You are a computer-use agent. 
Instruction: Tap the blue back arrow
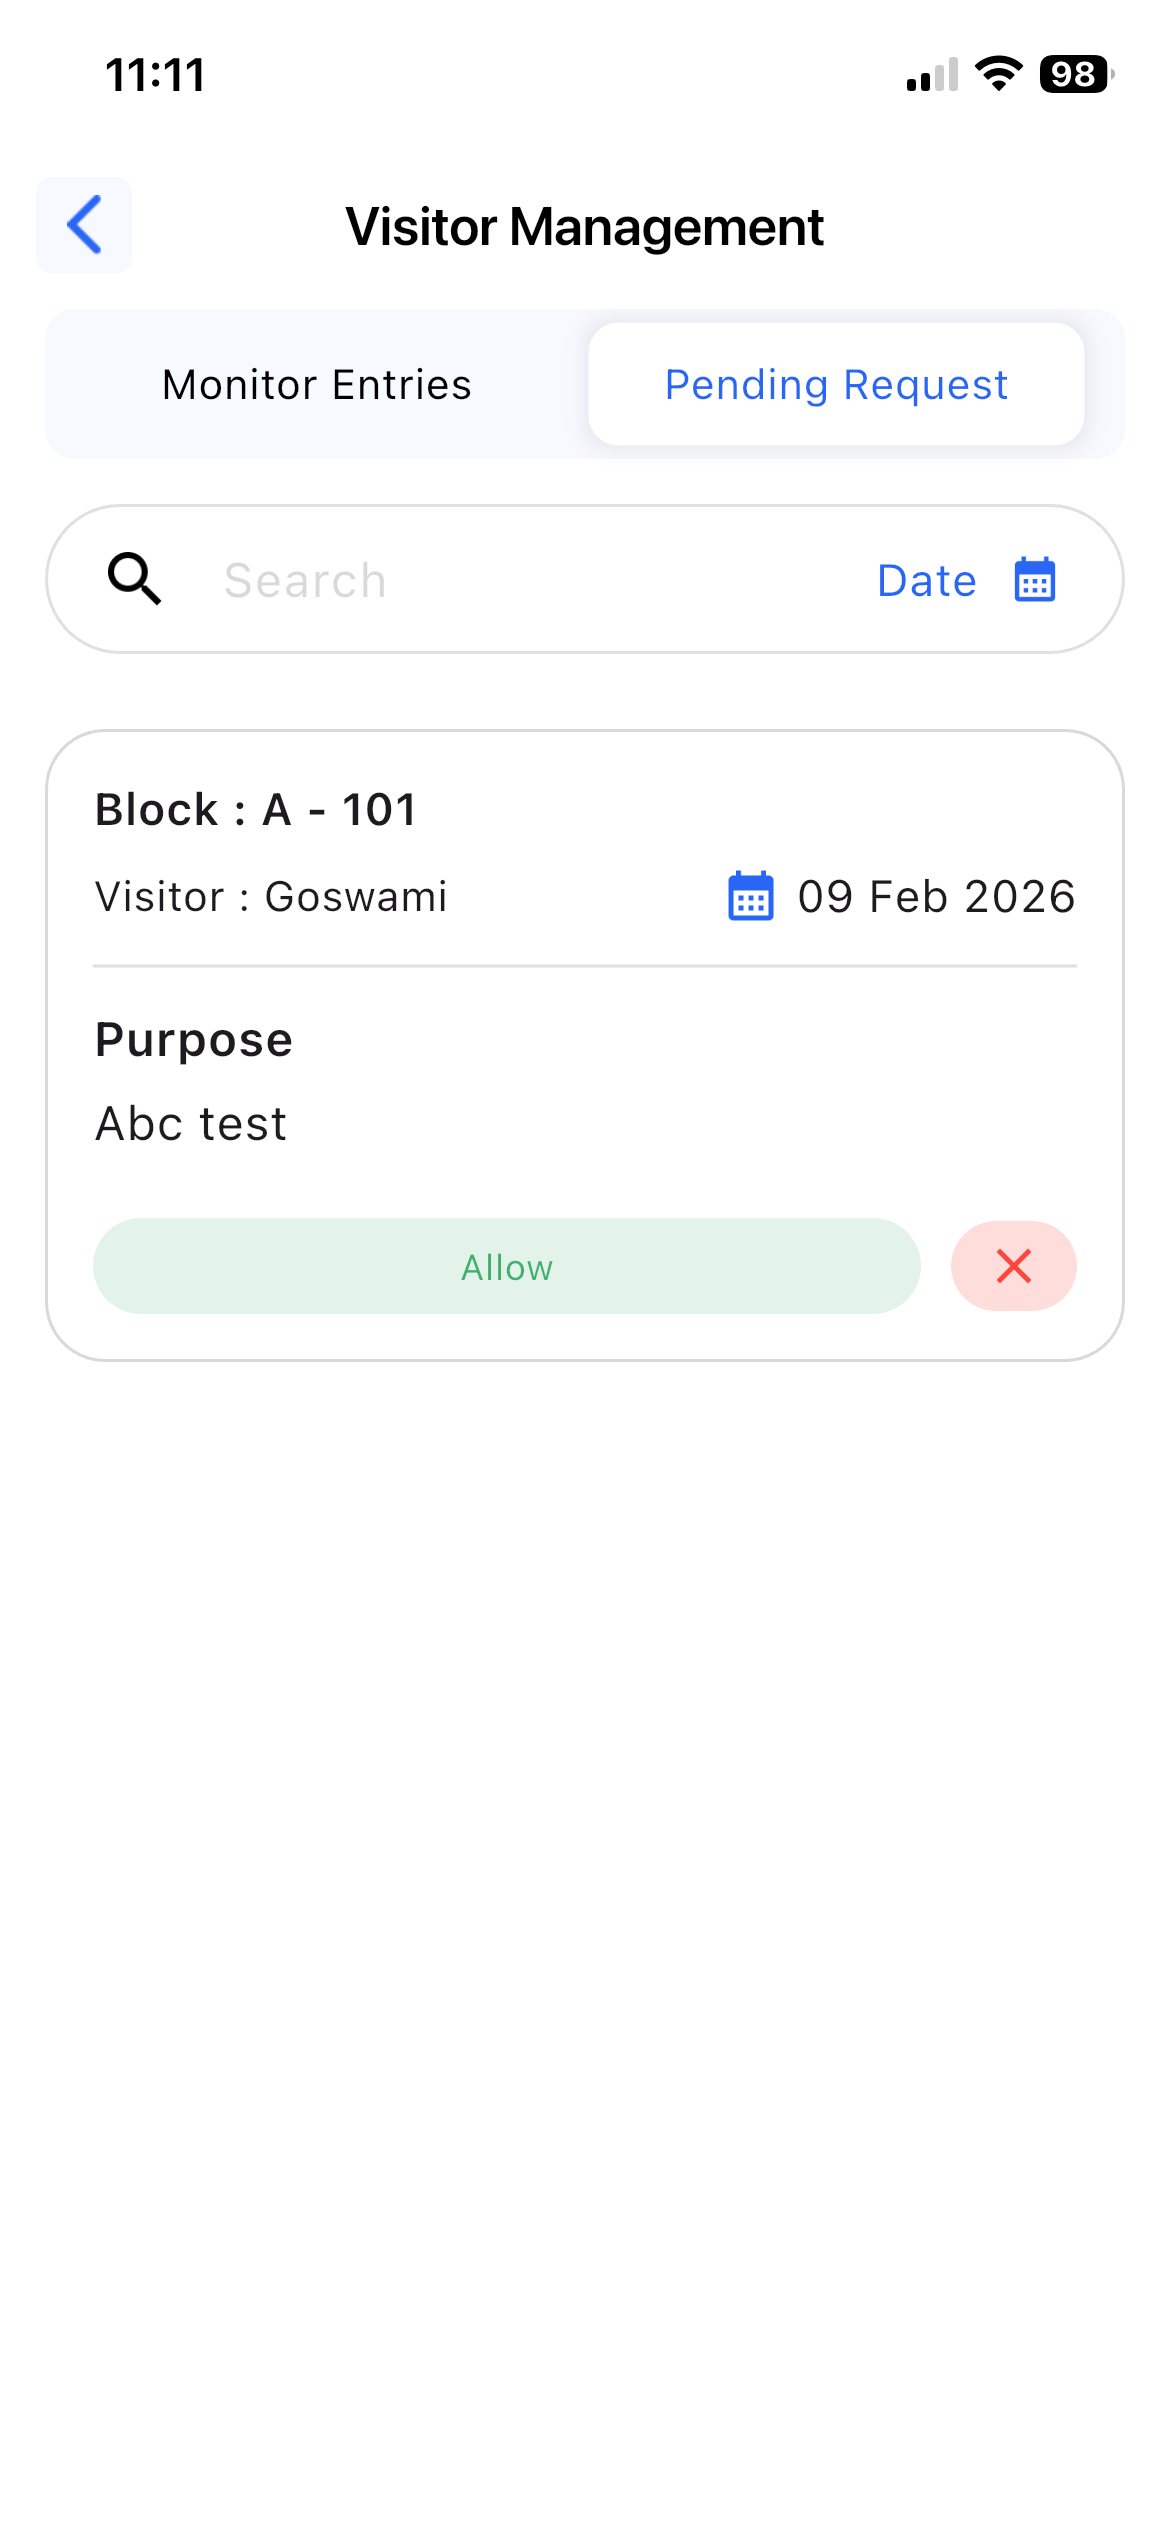pos(84,225)
